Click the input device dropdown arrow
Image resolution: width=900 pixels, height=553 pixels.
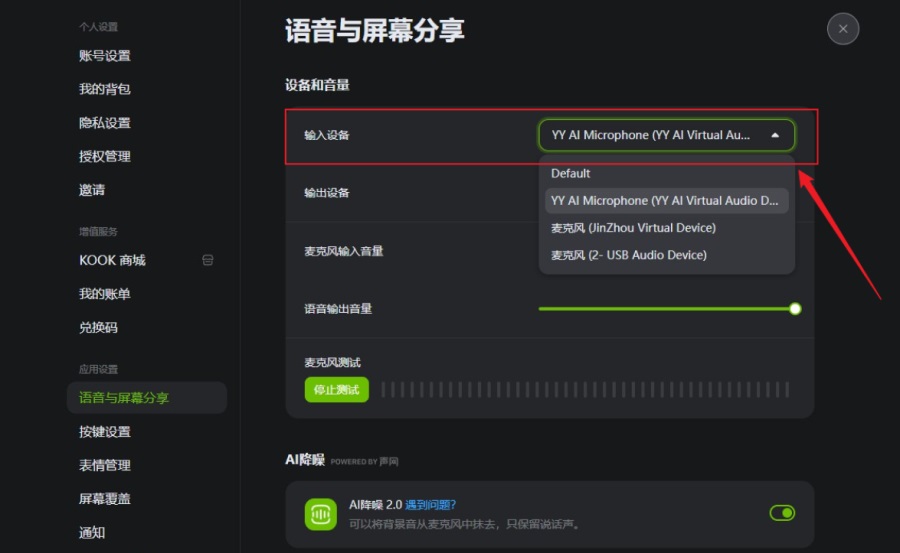(775, 135)
